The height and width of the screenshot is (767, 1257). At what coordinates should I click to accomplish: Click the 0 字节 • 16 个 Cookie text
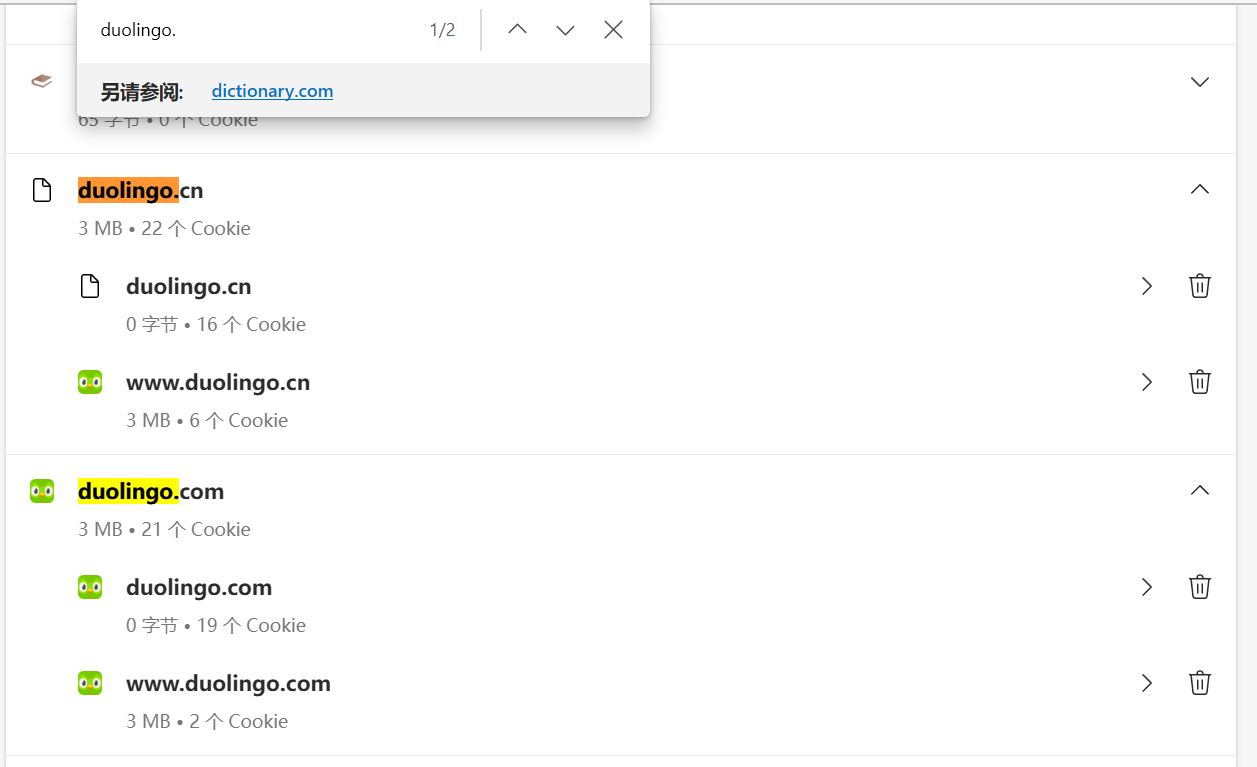pyautogui.click(x=216, y=324)
